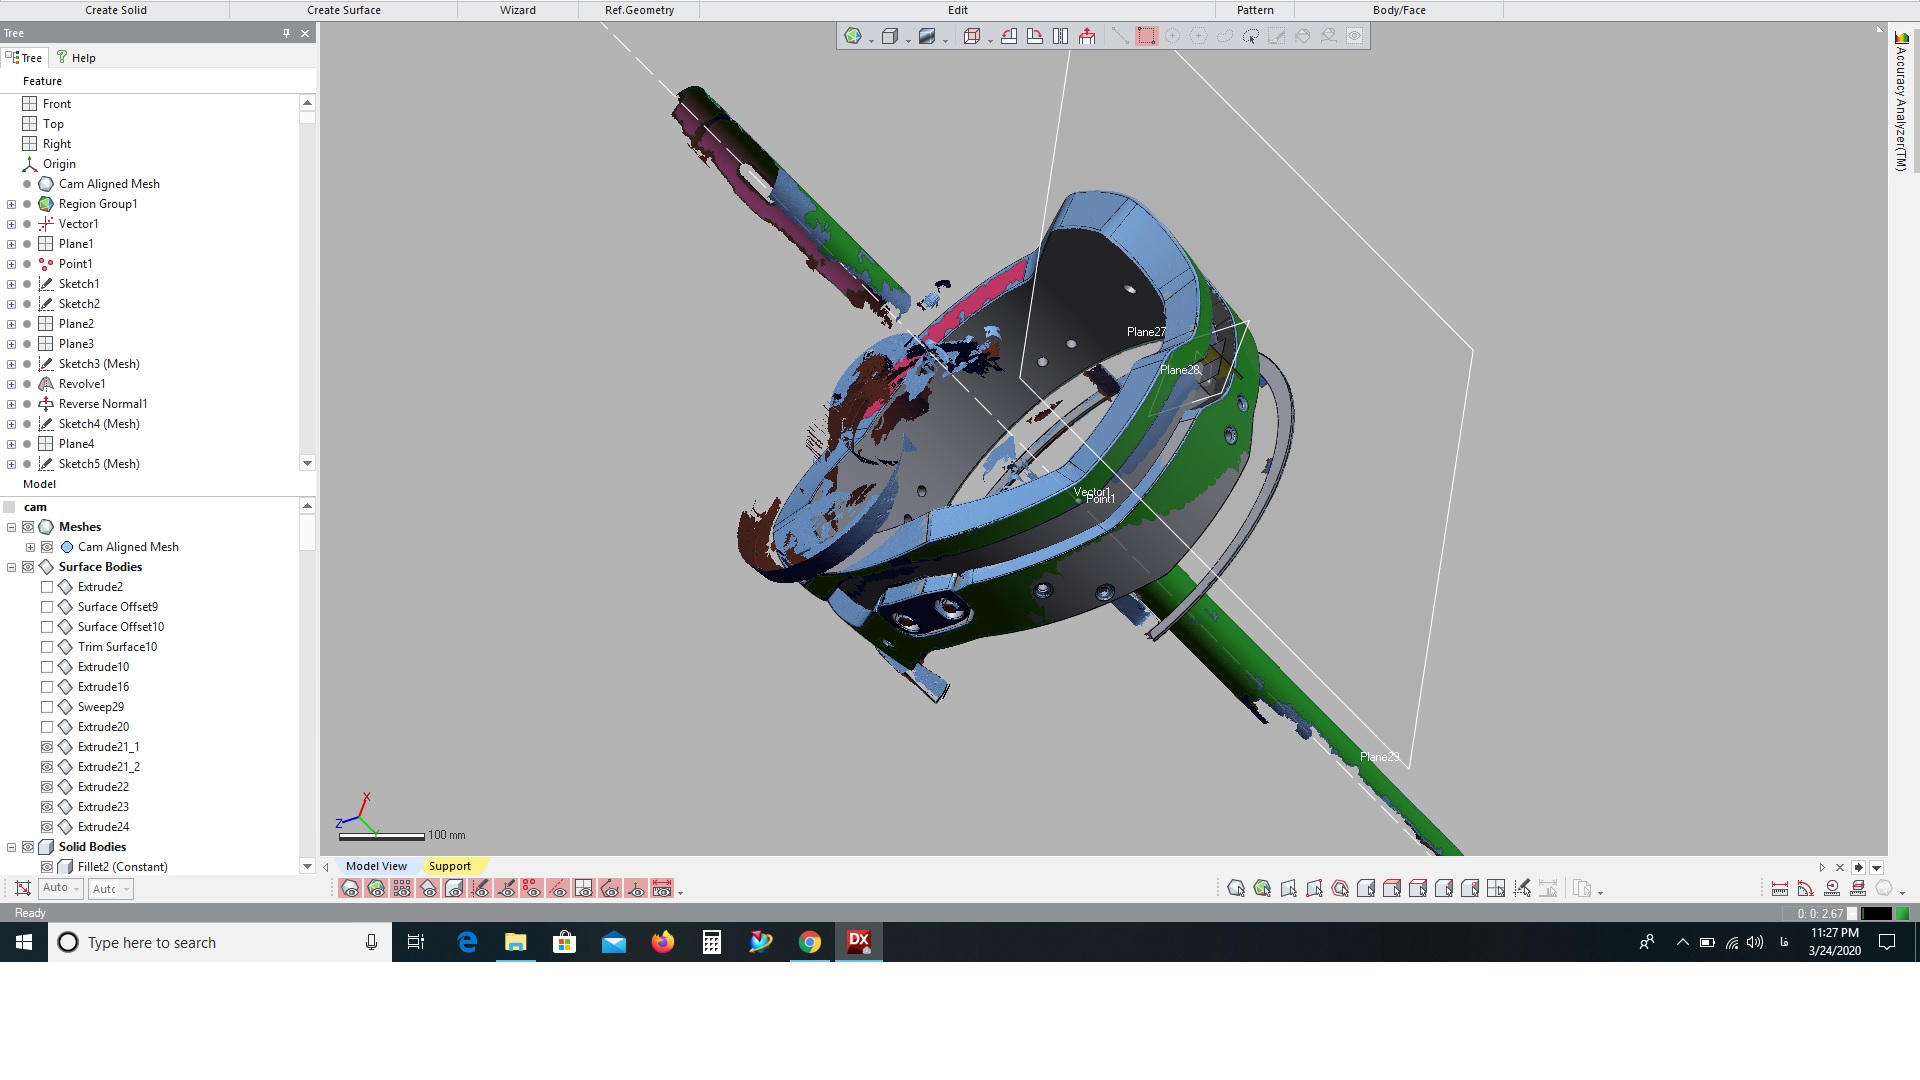The height and width of the screenshot is (1080, 1920).
Task: Enable the sketch selection filter pencil icon
Action: click(1522, 889)
